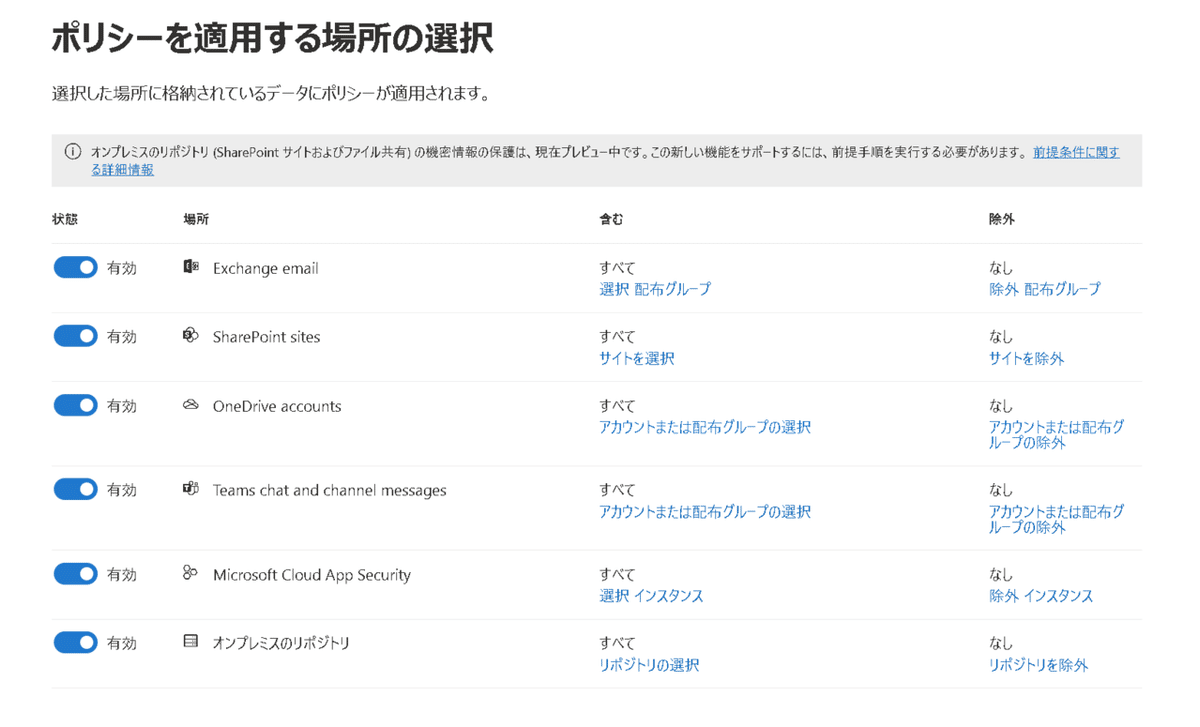Viewport: 1200px width, 727px height.
Task: Click the Microsoft Cloud App Security icon
Action: [191, 573]
